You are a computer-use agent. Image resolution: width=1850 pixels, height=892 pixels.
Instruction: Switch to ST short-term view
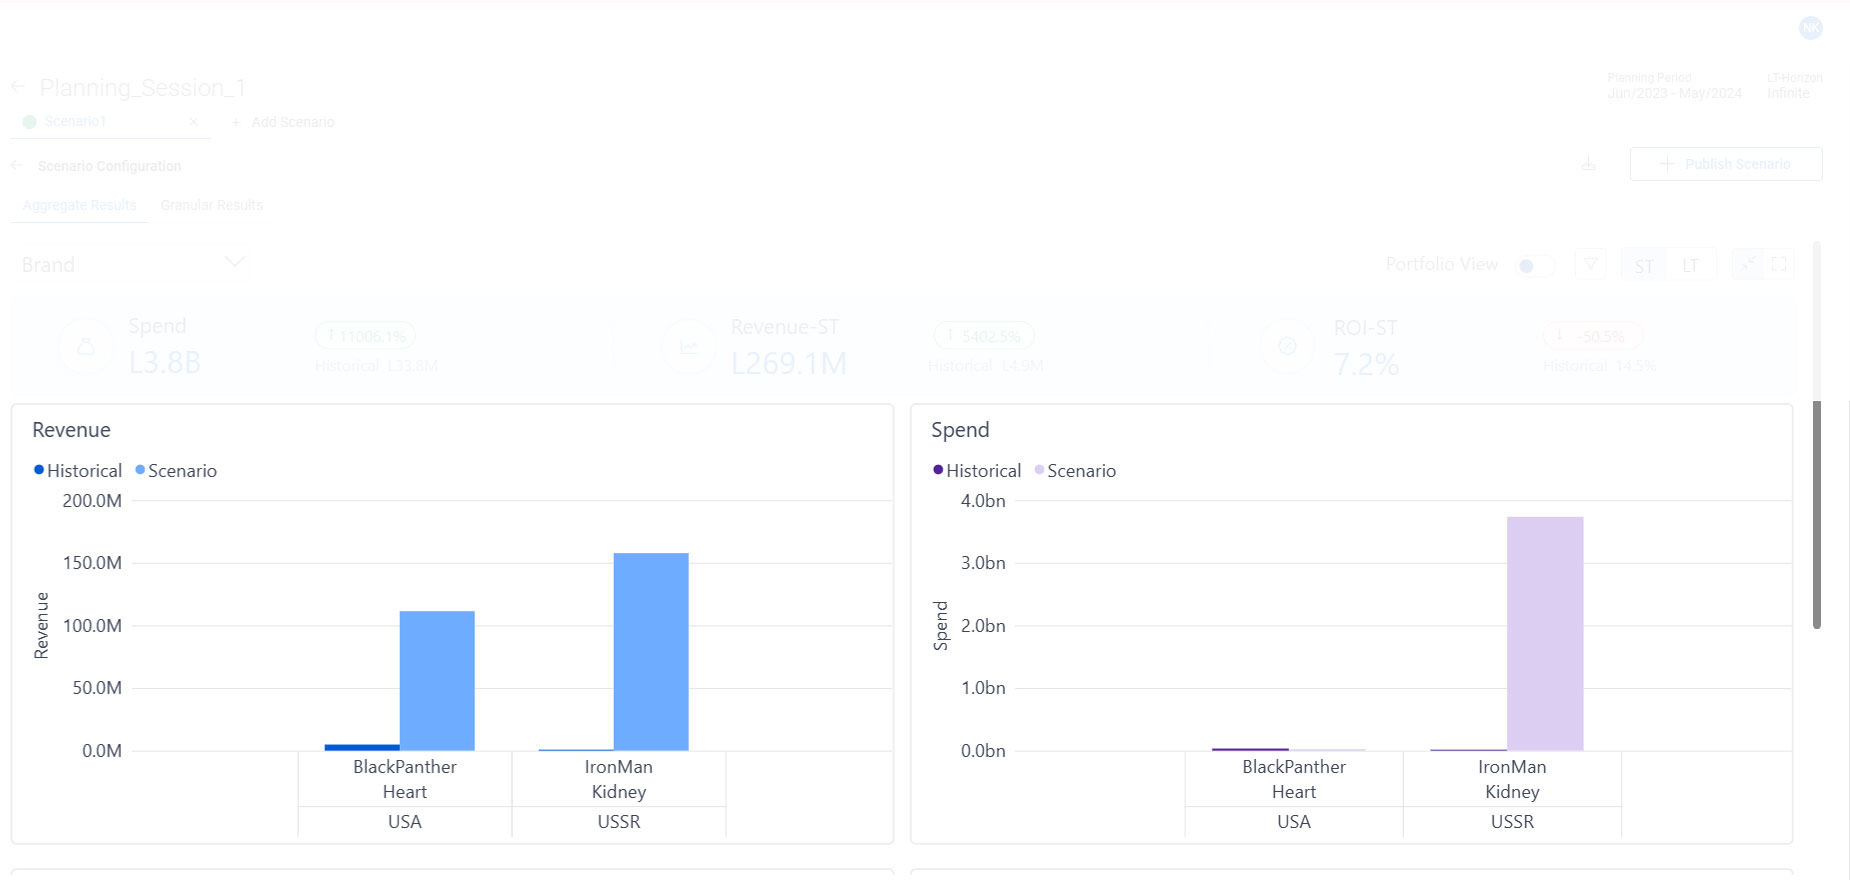[x=1643, y=266]
